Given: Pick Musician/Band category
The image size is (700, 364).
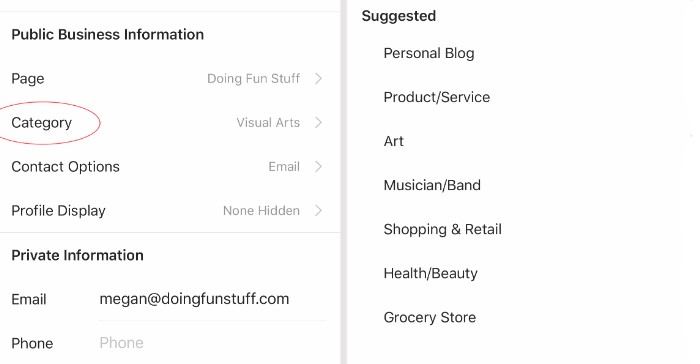Looking at the screenshot, I should [x=432, y=185].
